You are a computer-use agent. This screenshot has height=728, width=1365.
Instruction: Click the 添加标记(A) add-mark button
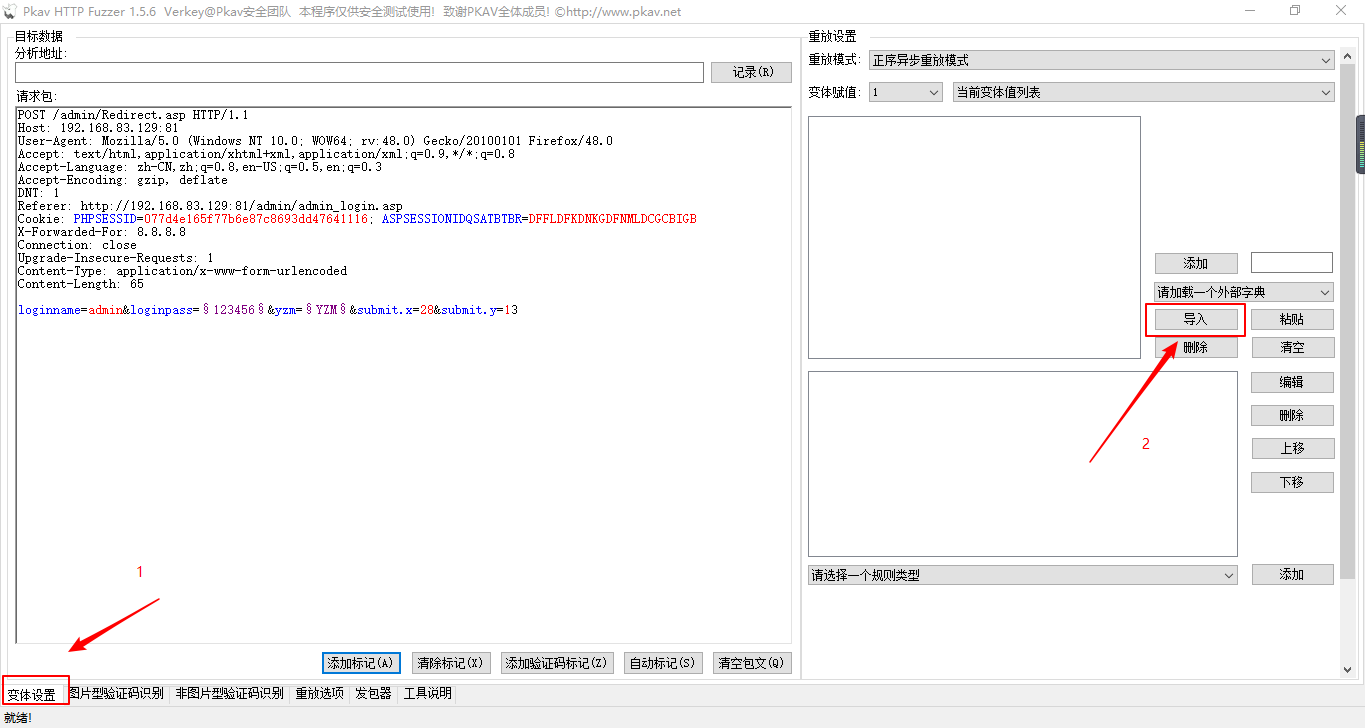361,662
